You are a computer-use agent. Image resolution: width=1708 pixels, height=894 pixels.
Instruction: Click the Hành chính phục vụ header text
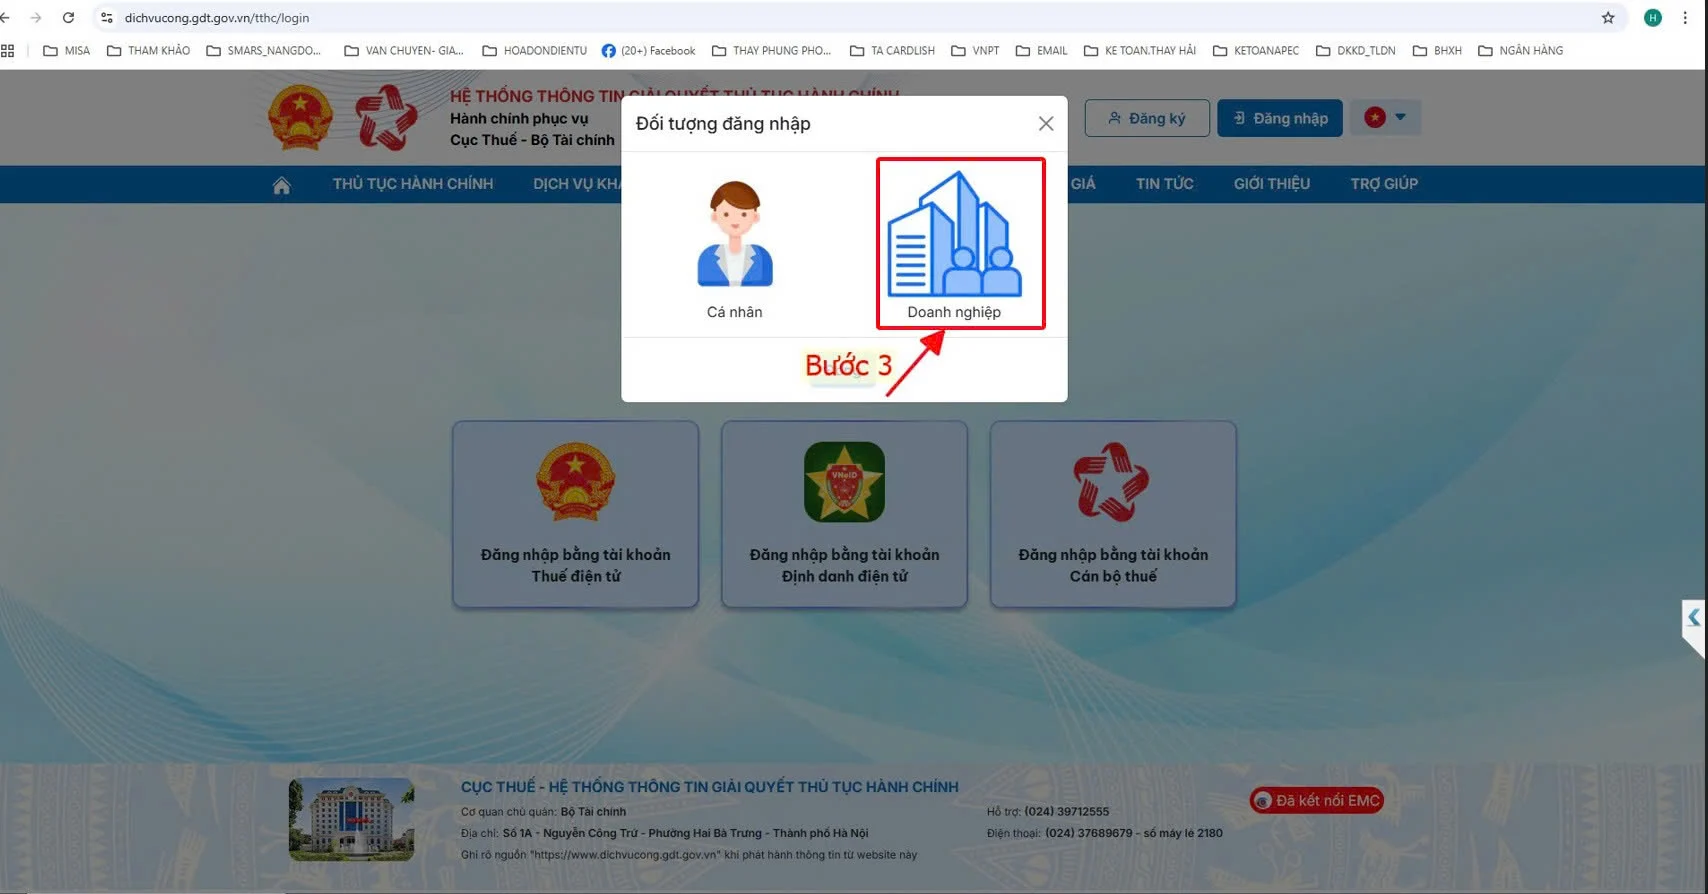(x=519, y=118)
